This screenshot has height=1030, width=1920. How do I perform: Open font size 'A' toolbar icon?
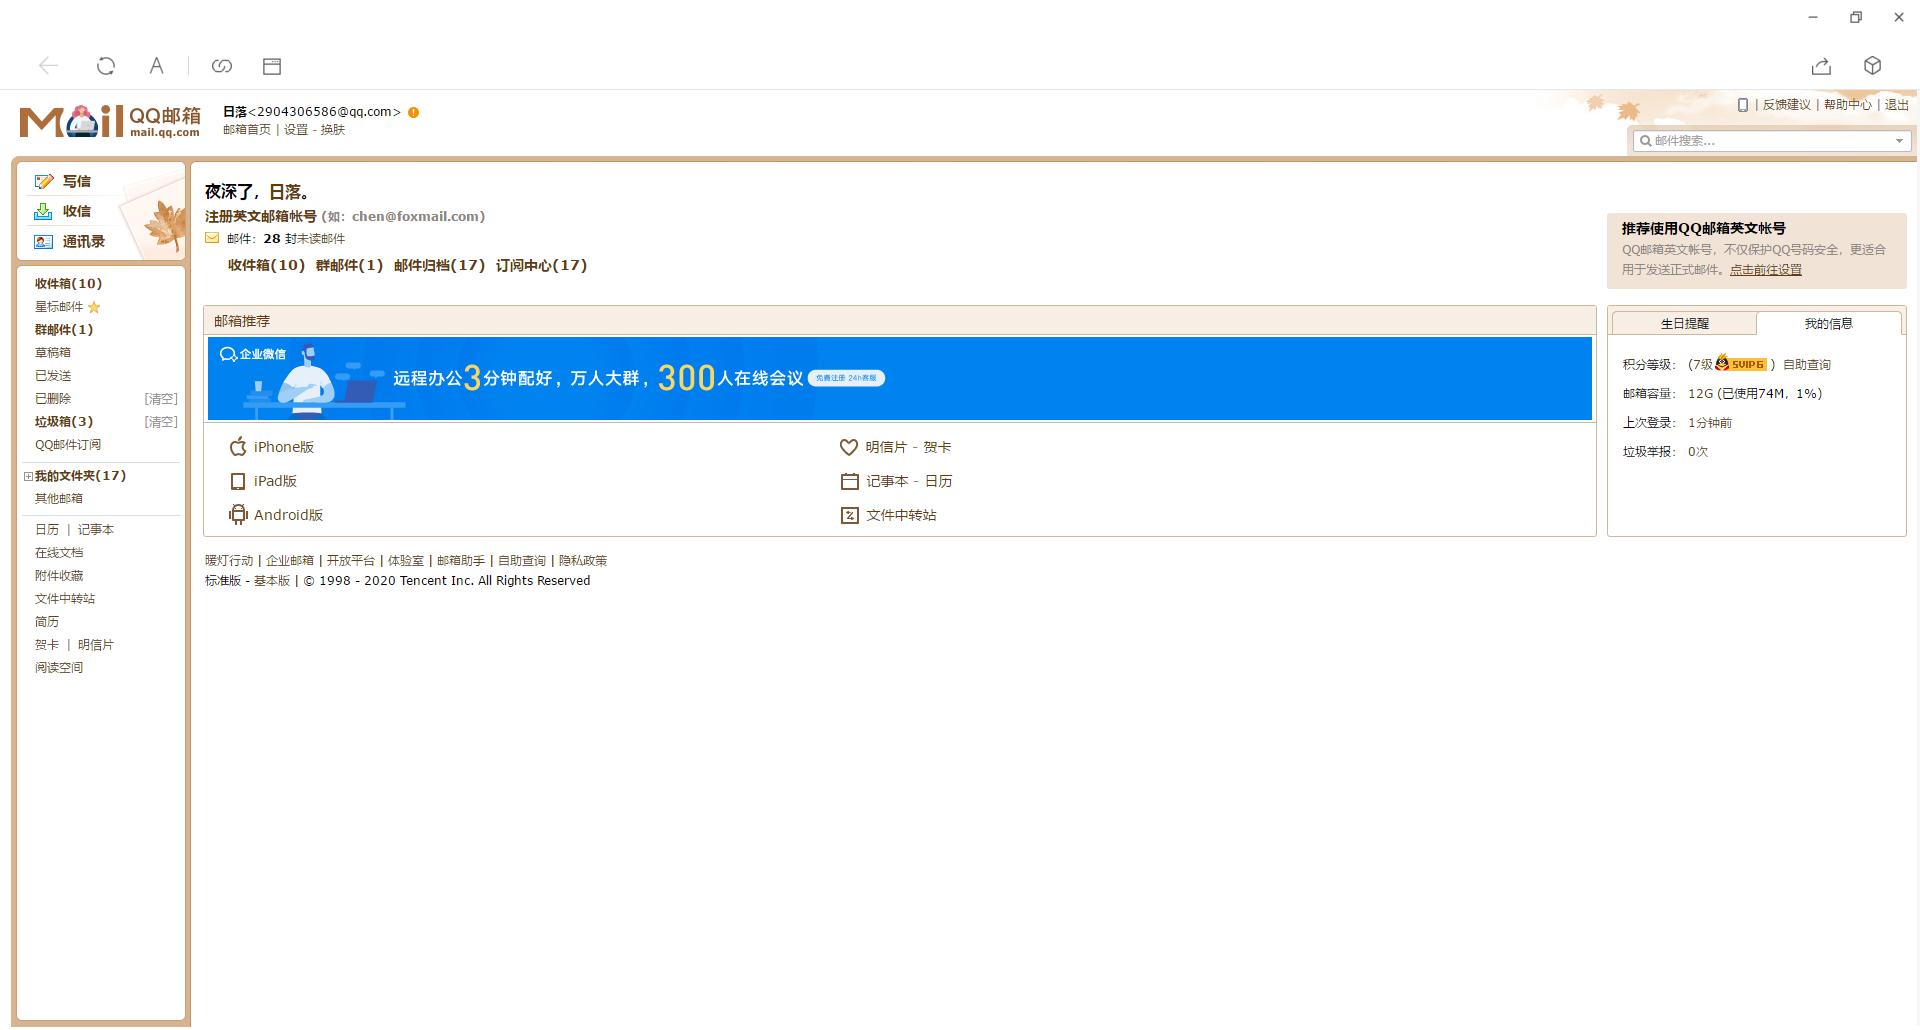pos(156,66)
